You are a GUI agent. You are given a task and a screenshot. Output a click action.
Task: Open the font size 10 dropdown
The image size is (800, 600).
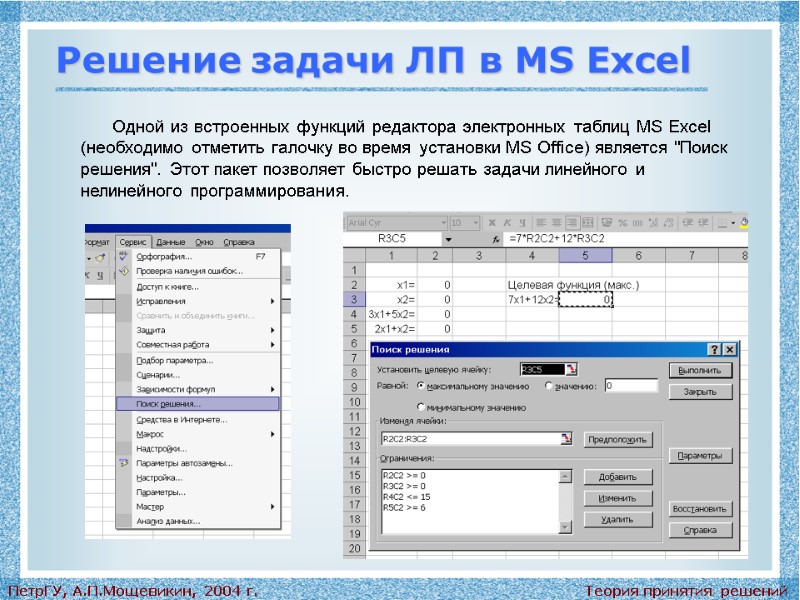click(476, 223)
